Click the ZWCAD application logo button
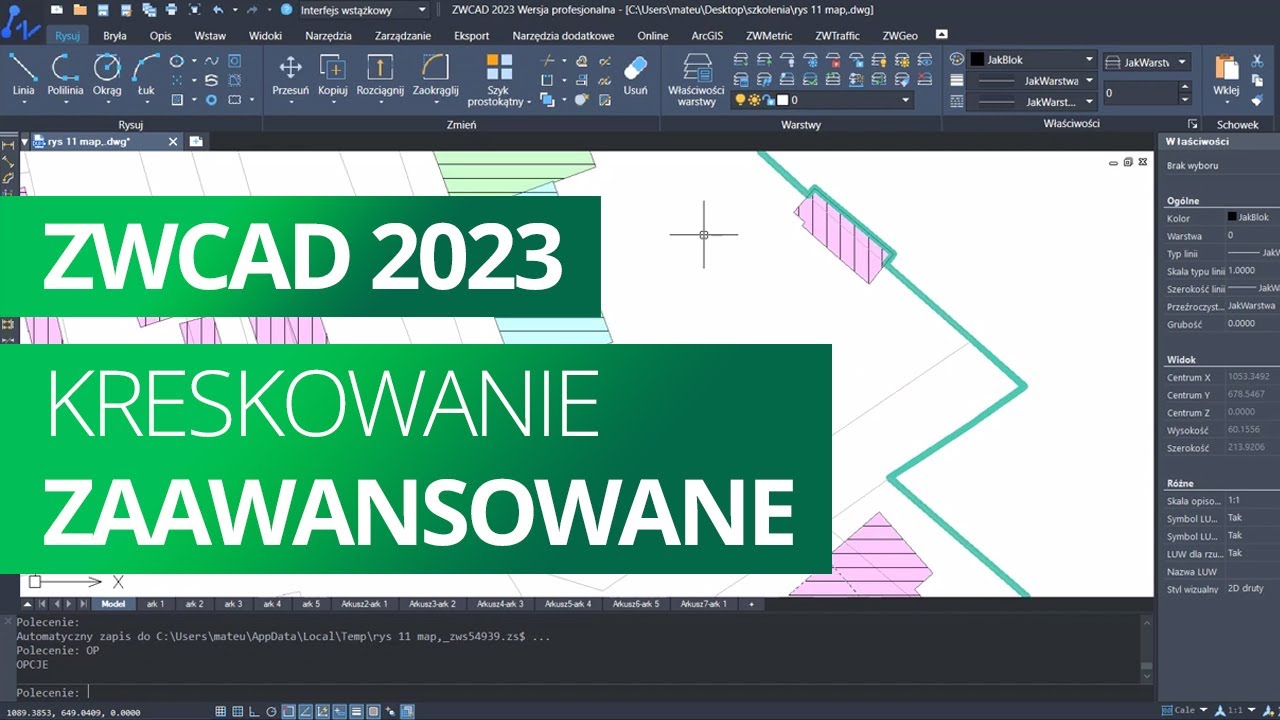Viewport: 1280px width, 720px height. [20, 23]
